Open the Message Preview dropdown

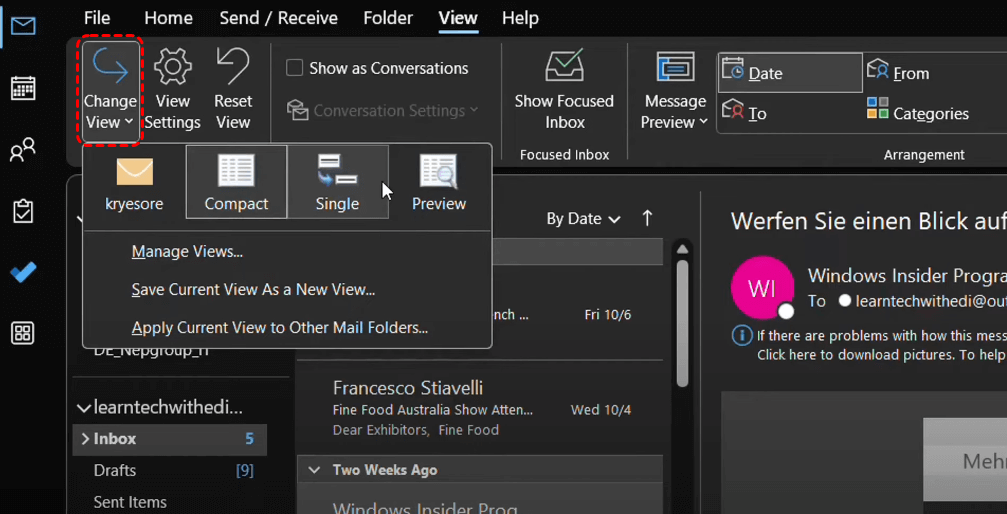tap(675, 90)
